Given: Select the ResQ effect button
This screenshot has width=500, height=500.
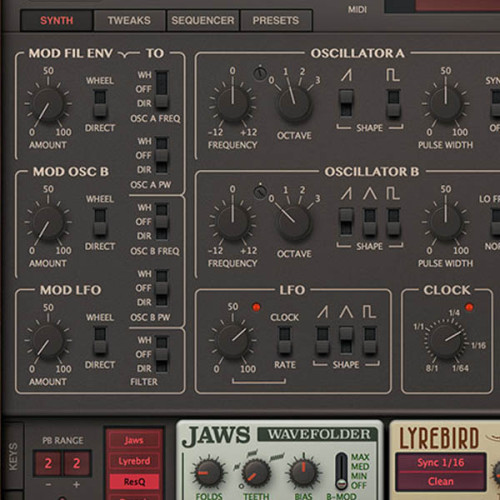Looking at the screenshot, I should (134, 482).
